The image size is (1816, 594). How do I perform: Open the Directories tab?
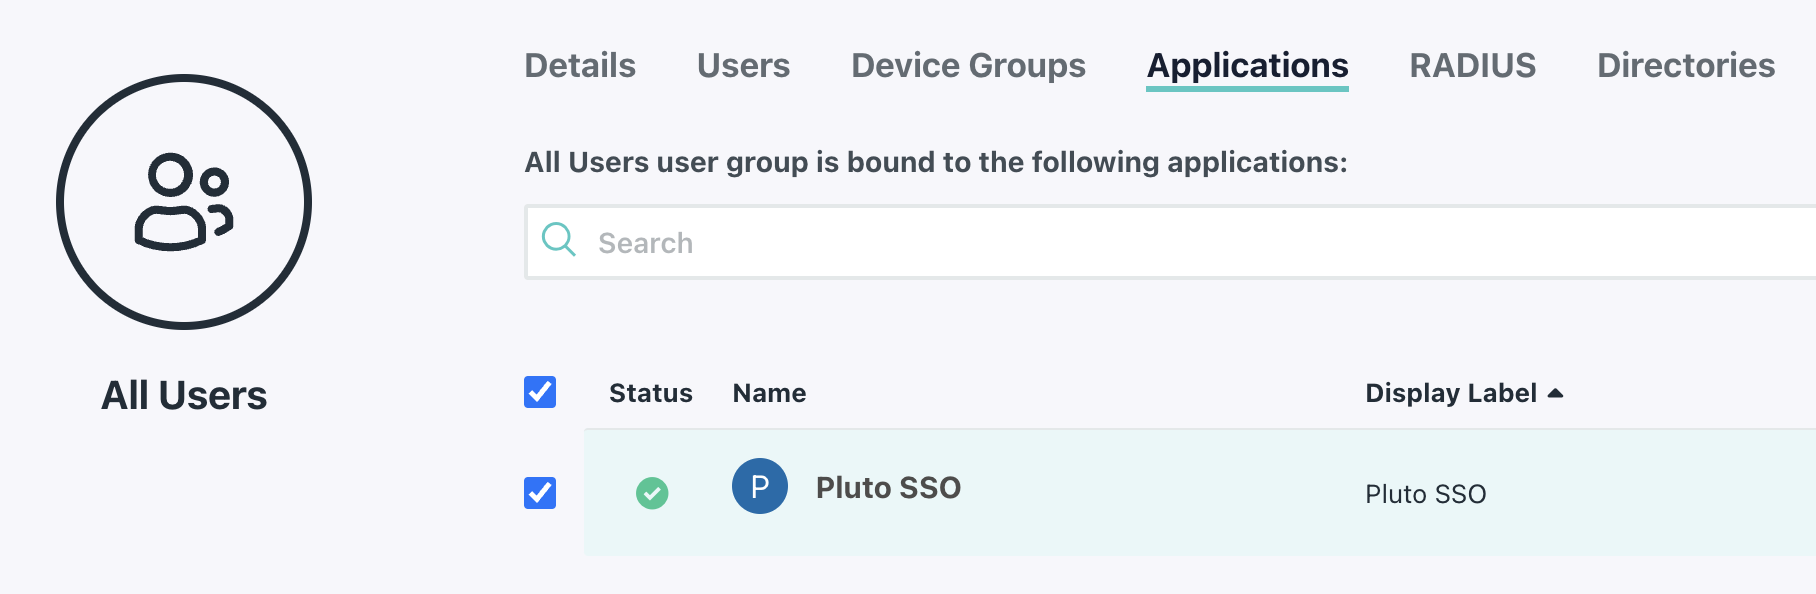point(1685,66)
